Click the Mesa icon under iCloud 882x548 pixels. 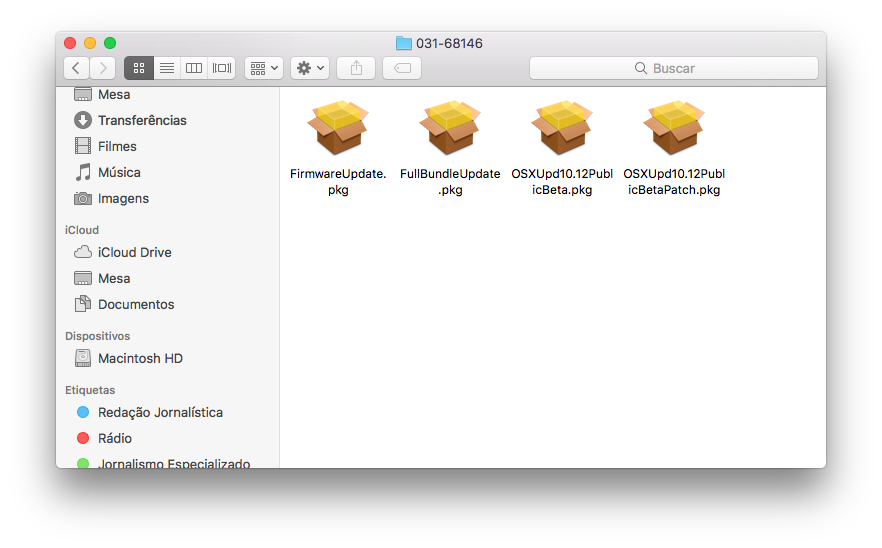83,278
